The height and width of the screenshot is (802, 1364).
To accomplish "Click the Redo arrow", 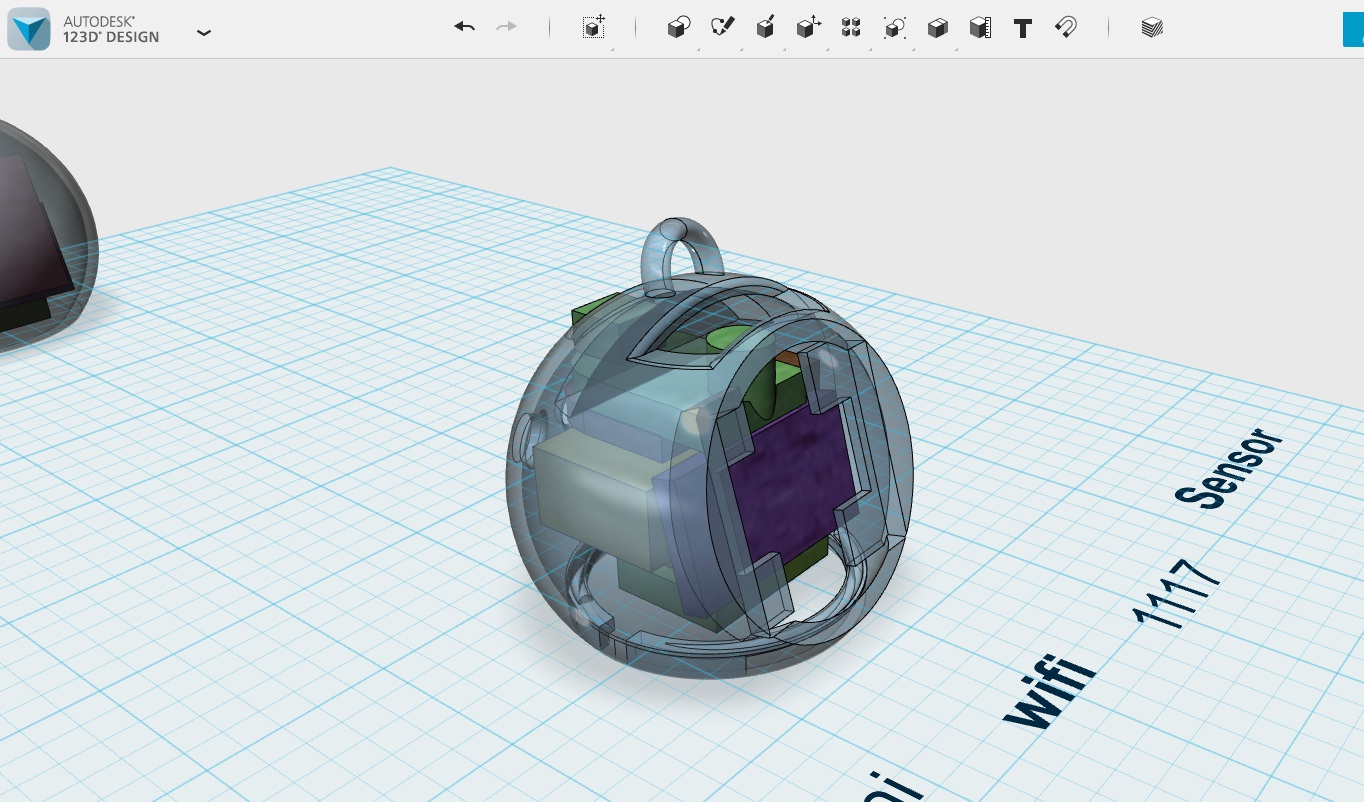I will click(x=507, y=27).
